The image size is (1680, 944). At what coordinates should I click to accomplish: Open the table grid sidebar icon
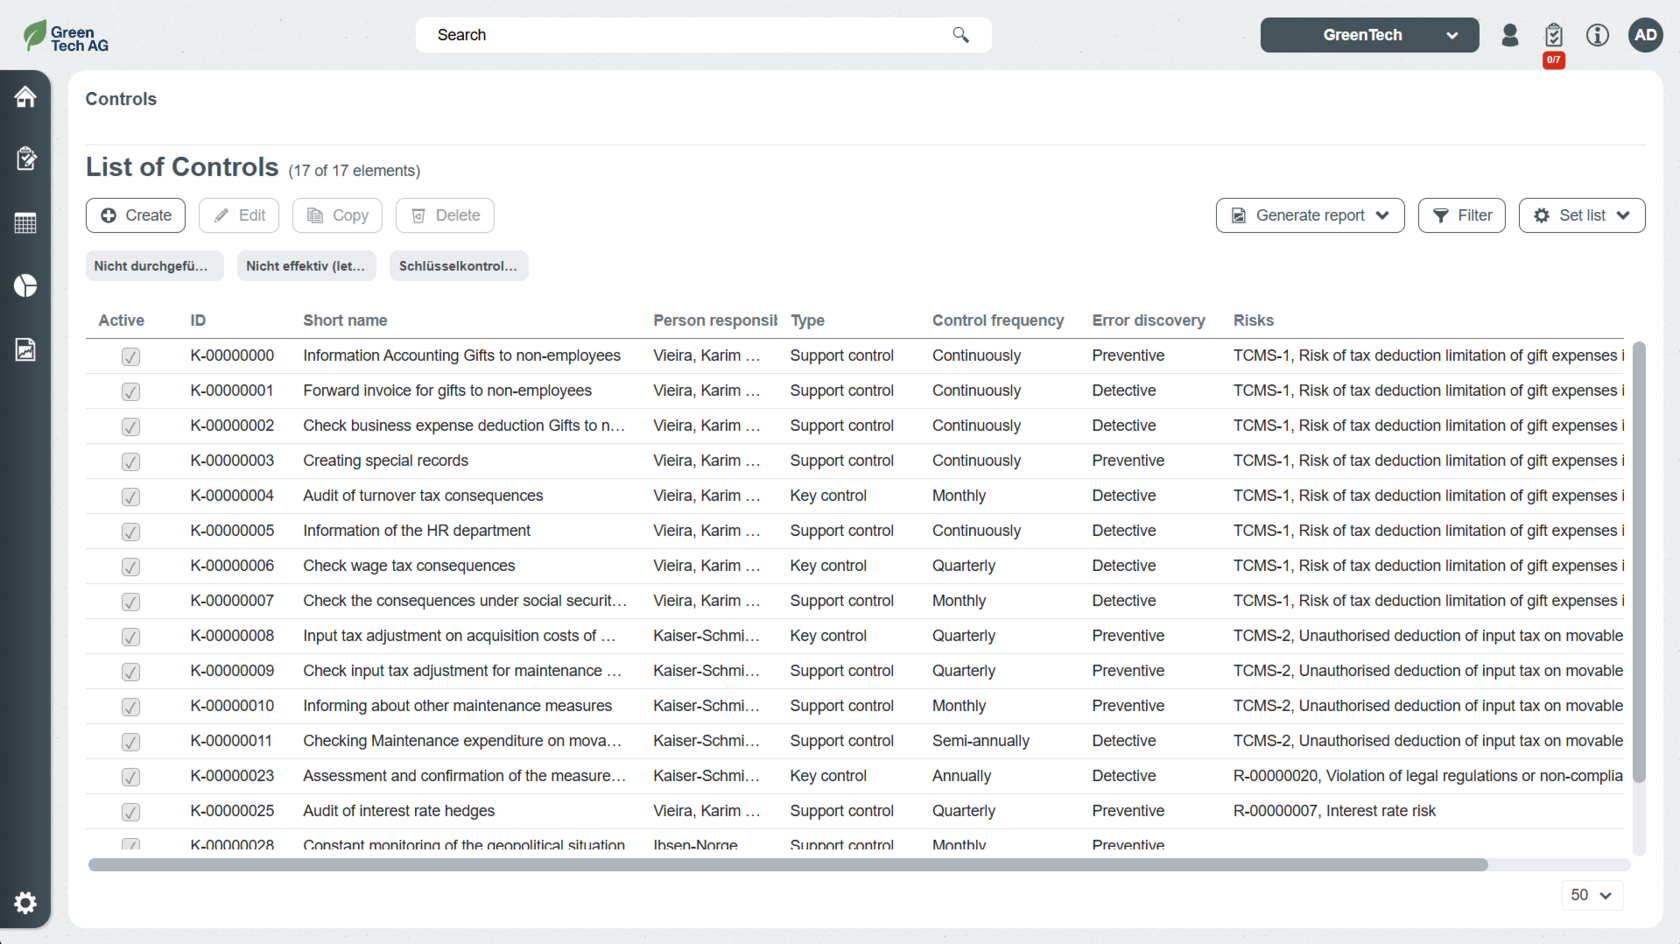pyautogui.click(x=25, y=223)
